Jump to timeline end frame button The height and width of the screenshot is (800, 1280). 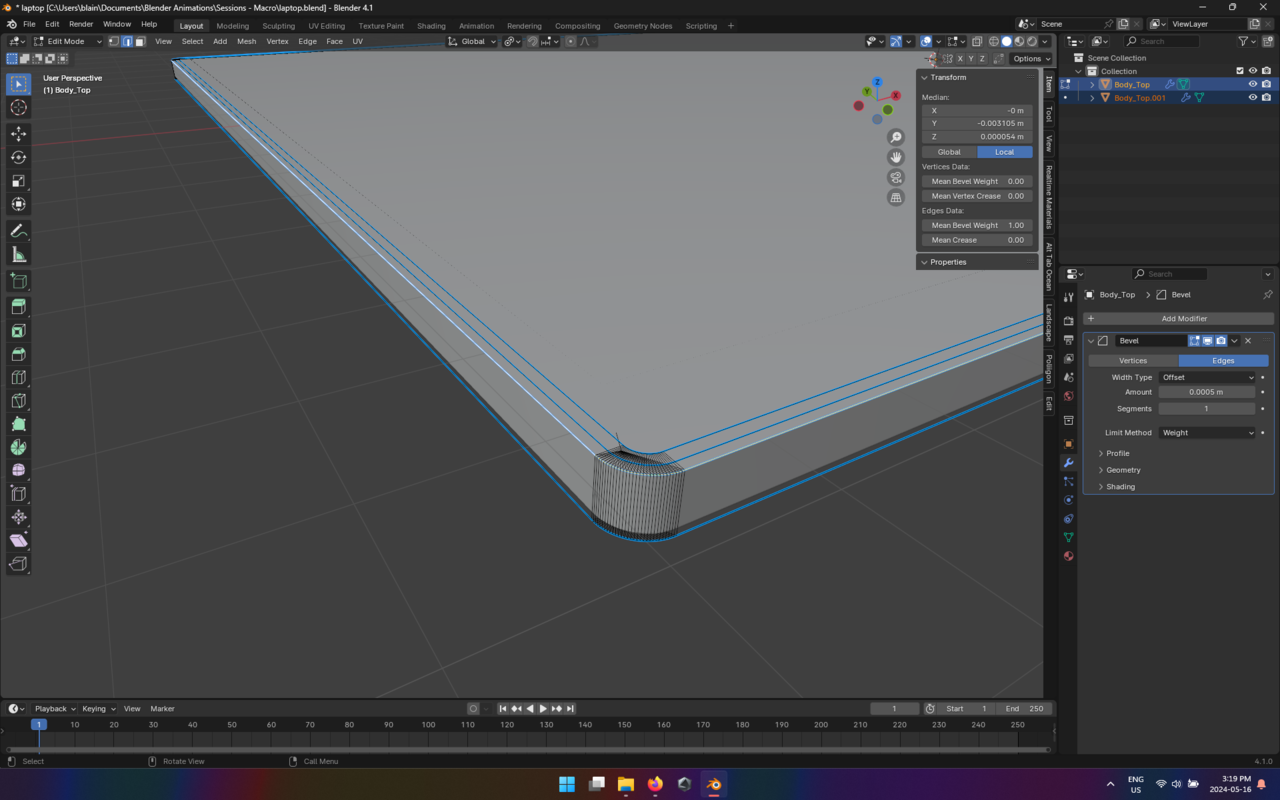[x=570, y=709]
